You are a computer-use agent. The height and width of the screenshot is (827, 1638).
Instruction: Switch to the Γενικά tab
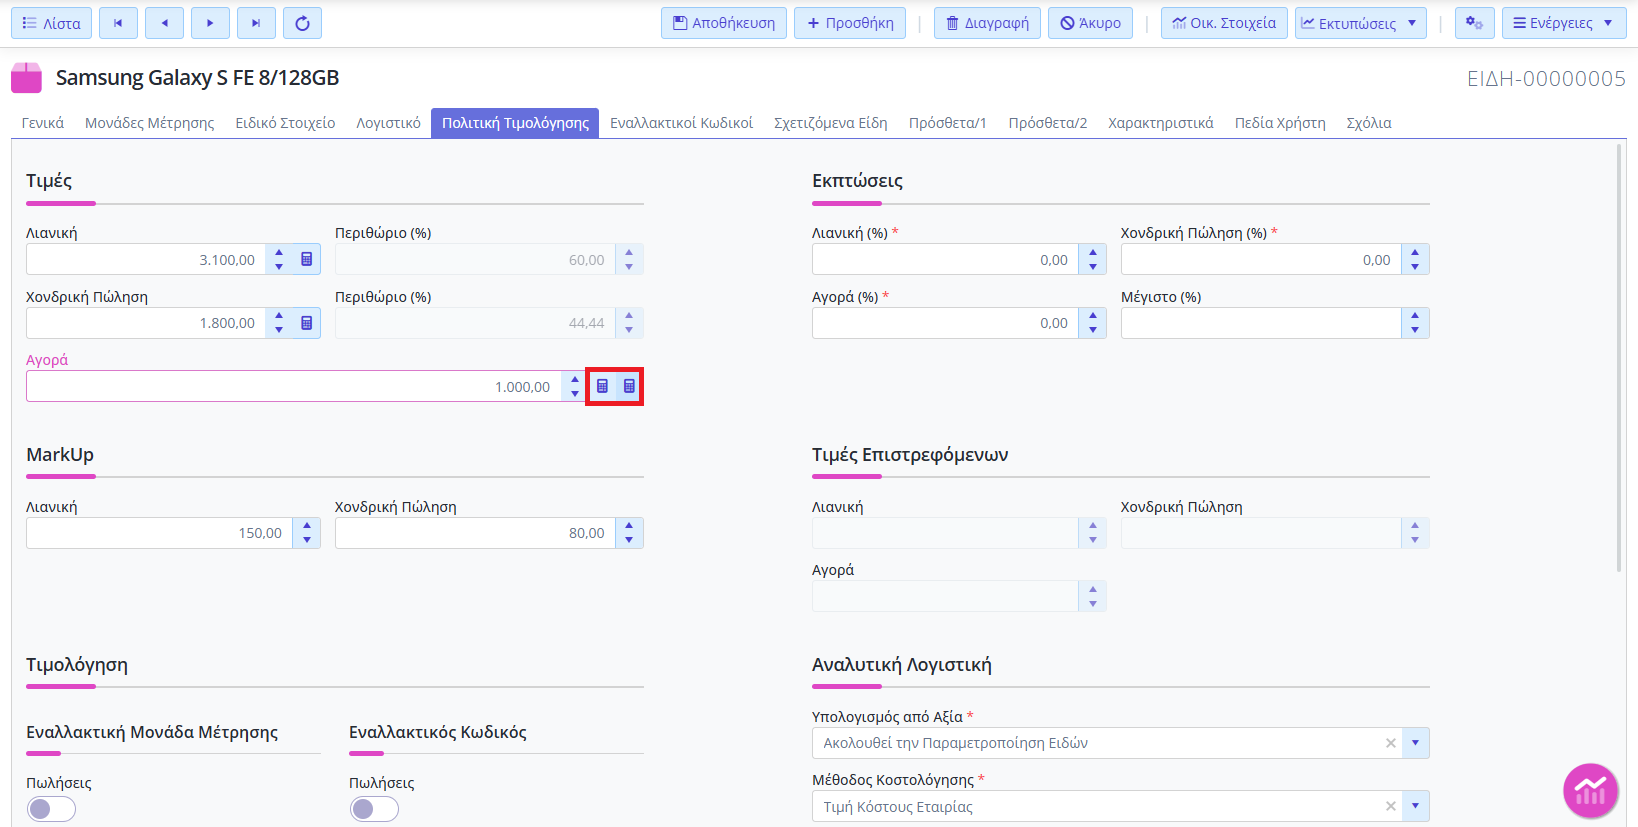(x=43, y=123)
